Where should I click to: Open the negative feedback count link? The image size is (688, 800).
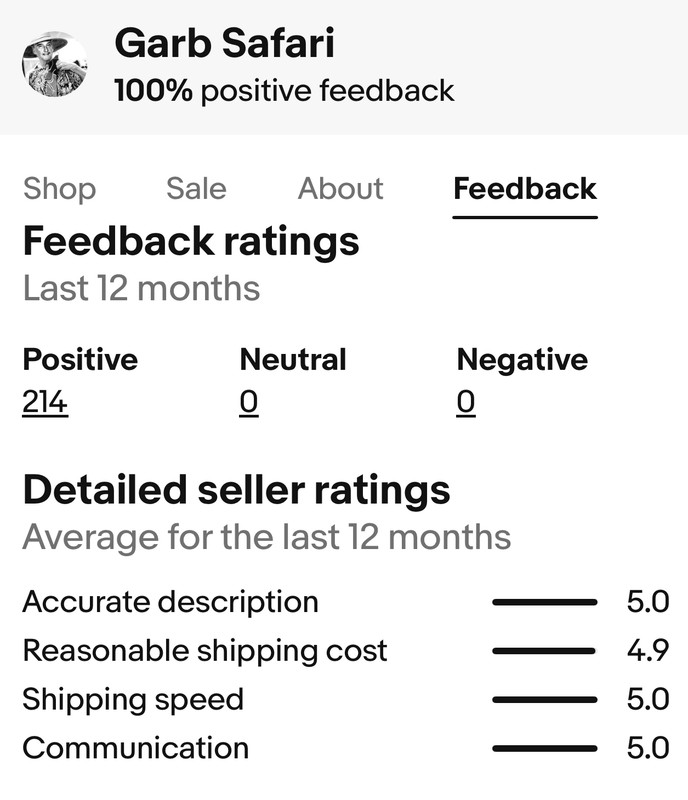point(465,402)
